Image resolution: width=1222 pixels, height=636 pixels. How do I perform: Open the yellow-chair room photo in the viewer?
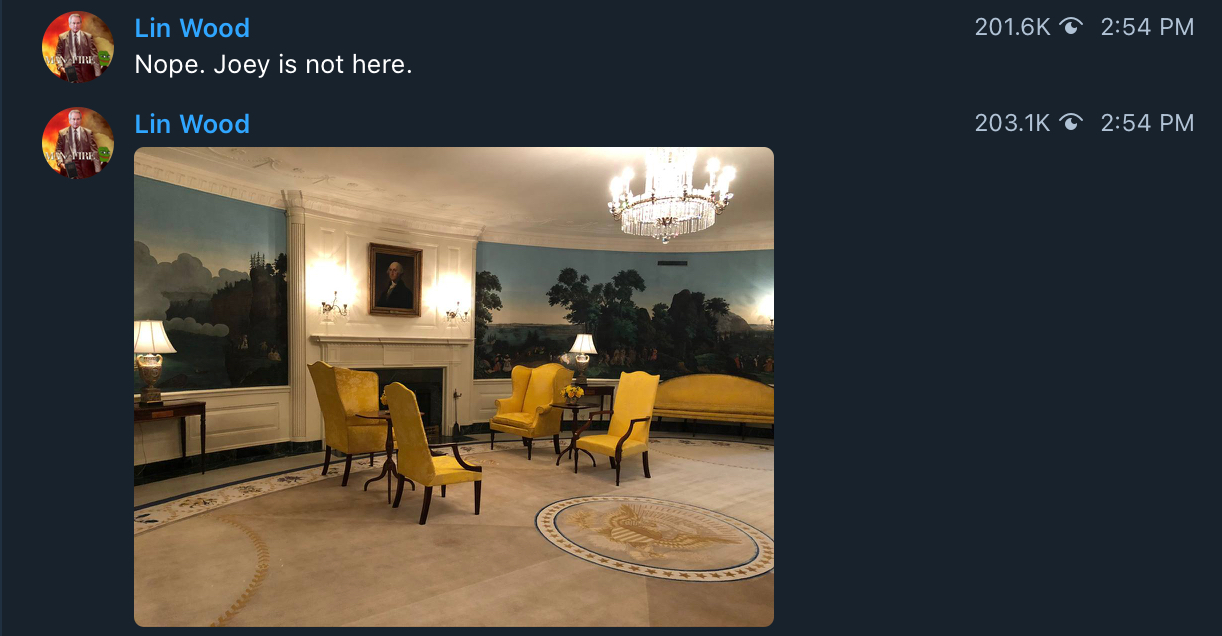tap(454, 387)
